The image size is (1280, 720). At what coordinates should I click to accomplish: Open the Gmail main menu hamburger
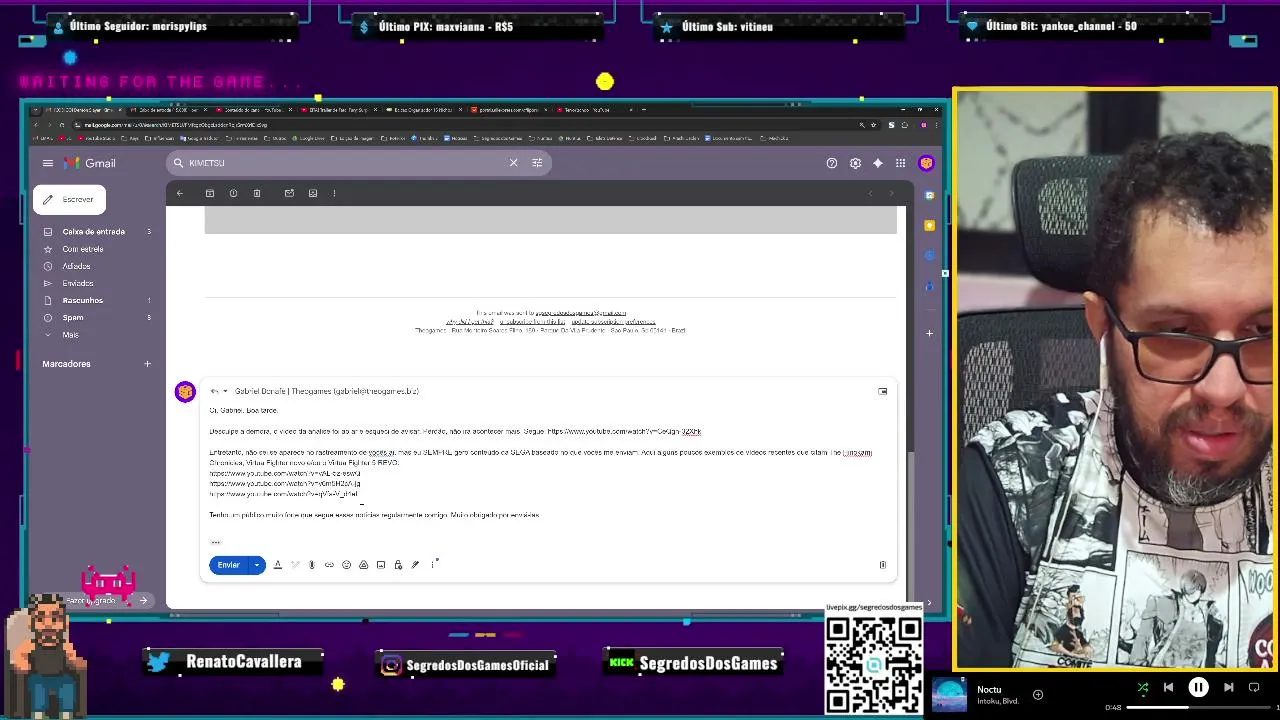coord(47,163)
